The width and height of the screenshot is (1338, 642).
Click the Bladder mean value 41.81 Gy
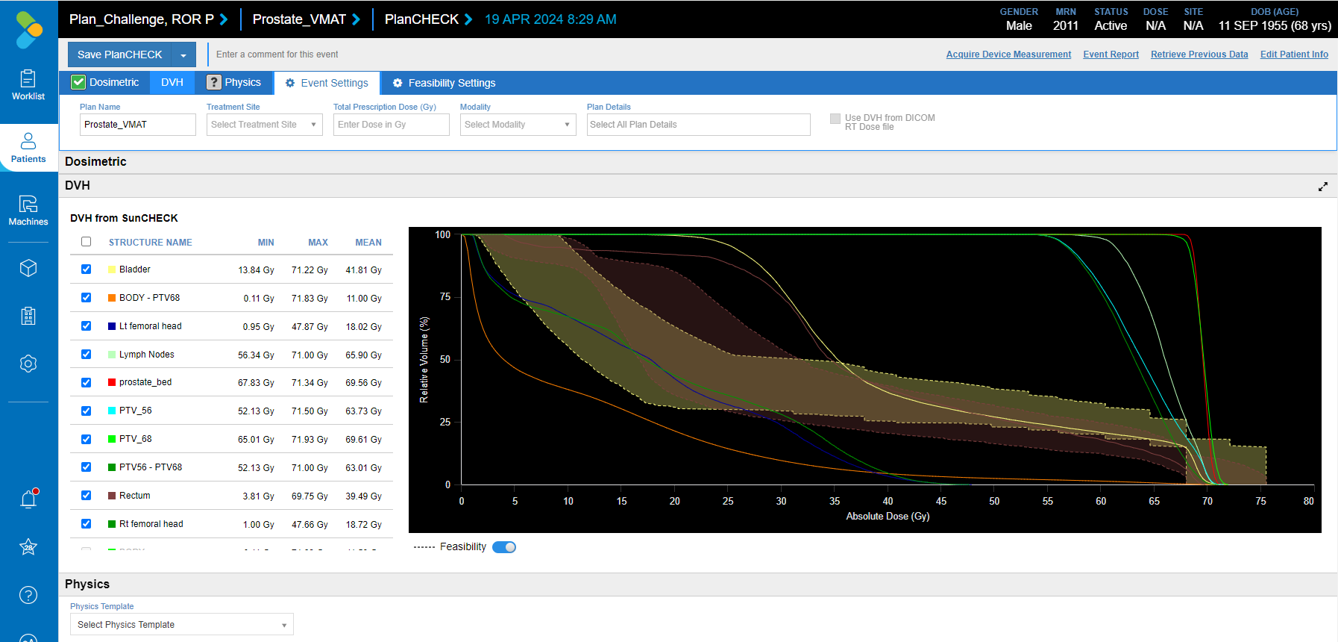(363, 270)
